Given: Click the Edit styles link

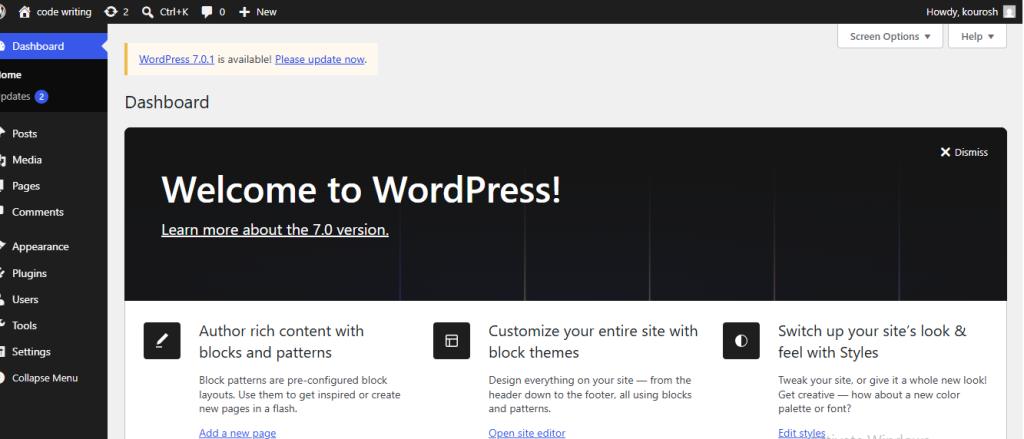Looking at the screenshot, I should click(802, 432).
